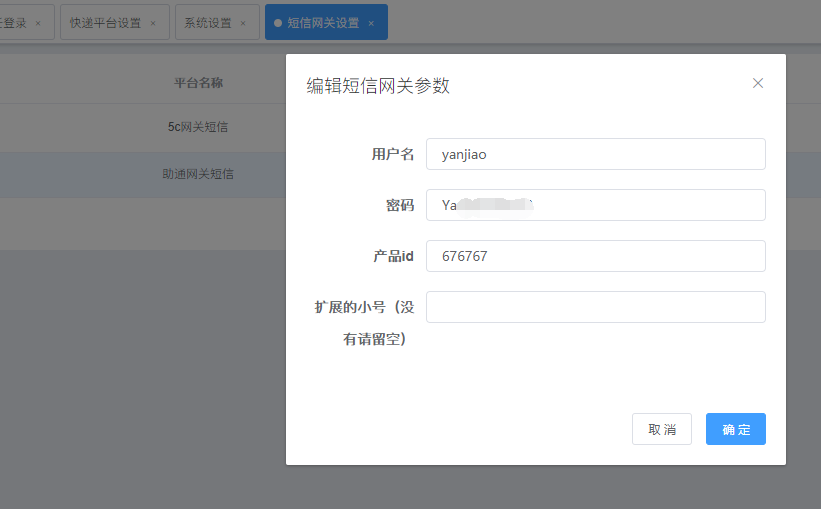The width and height of the screenshot is (821, 509).
Task: Close the 编辑短信网关参数 dialog with X icon
Action: pyautogui.click(x=758, y=83)
